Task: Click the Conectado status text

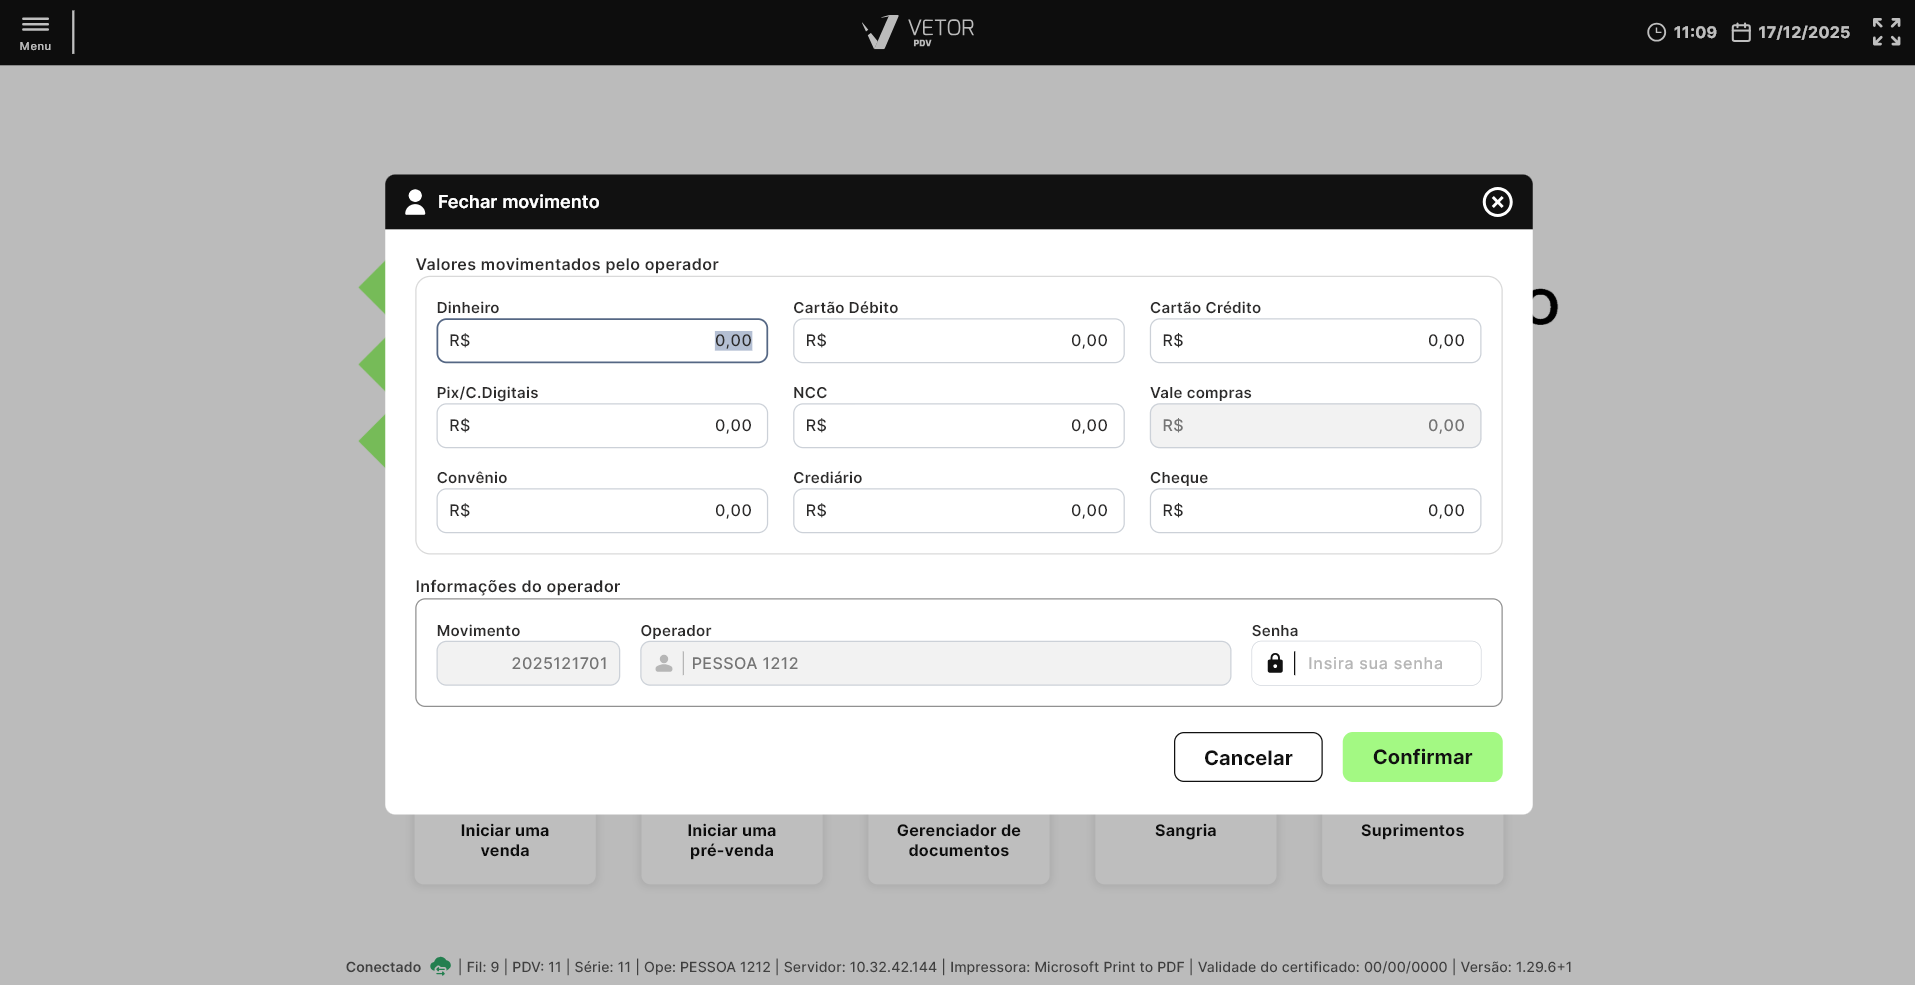Action: [x=383, y=967]
